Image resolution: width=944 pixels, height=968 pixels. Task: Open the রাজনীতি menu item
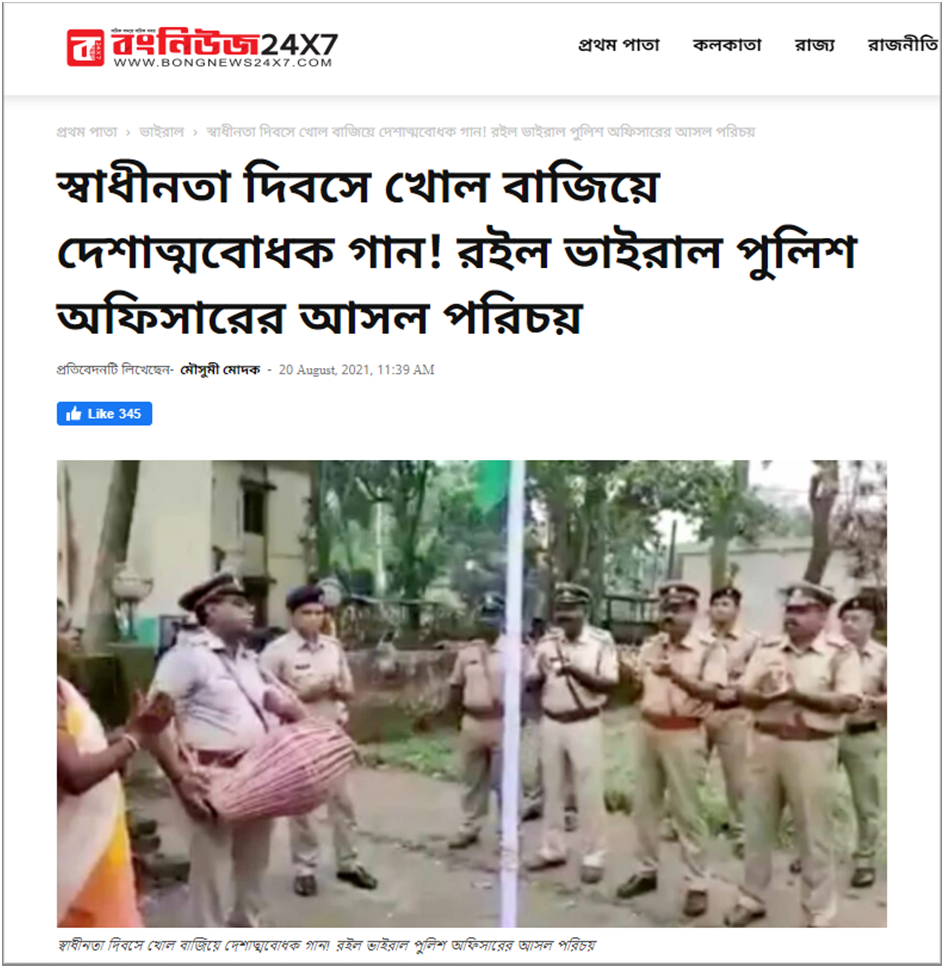[x=902, y=45]
